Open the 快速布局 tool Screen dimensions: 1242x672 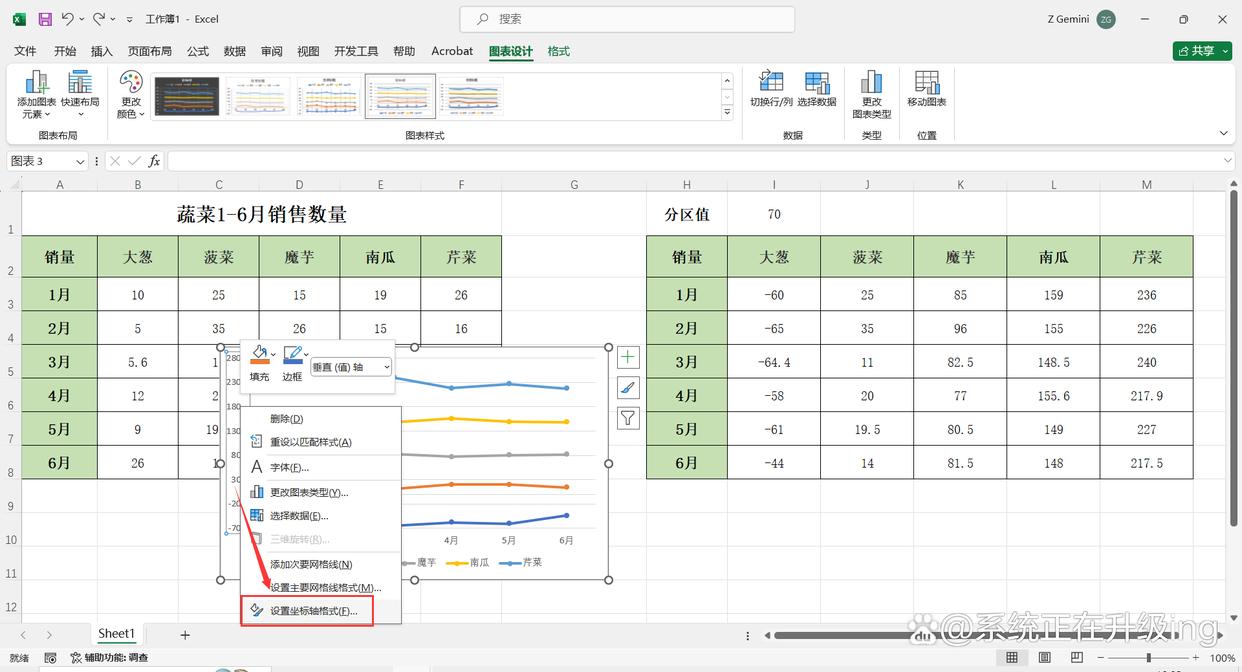[x=80, y=95]
